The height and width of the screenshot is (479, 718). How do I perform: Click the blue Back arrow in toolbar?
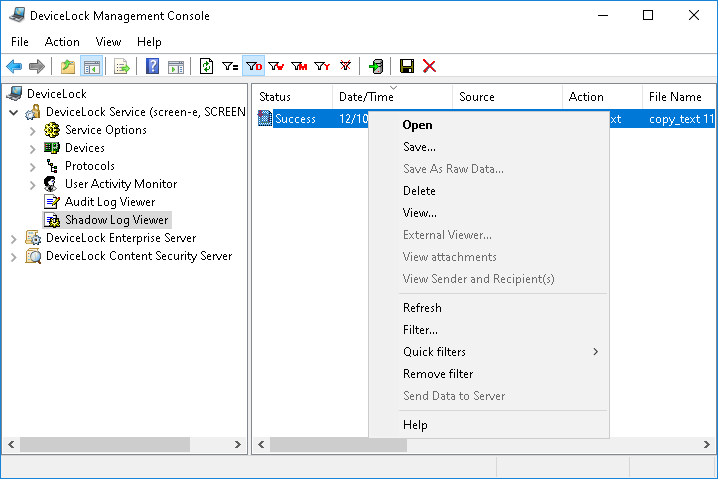(14, 67)
